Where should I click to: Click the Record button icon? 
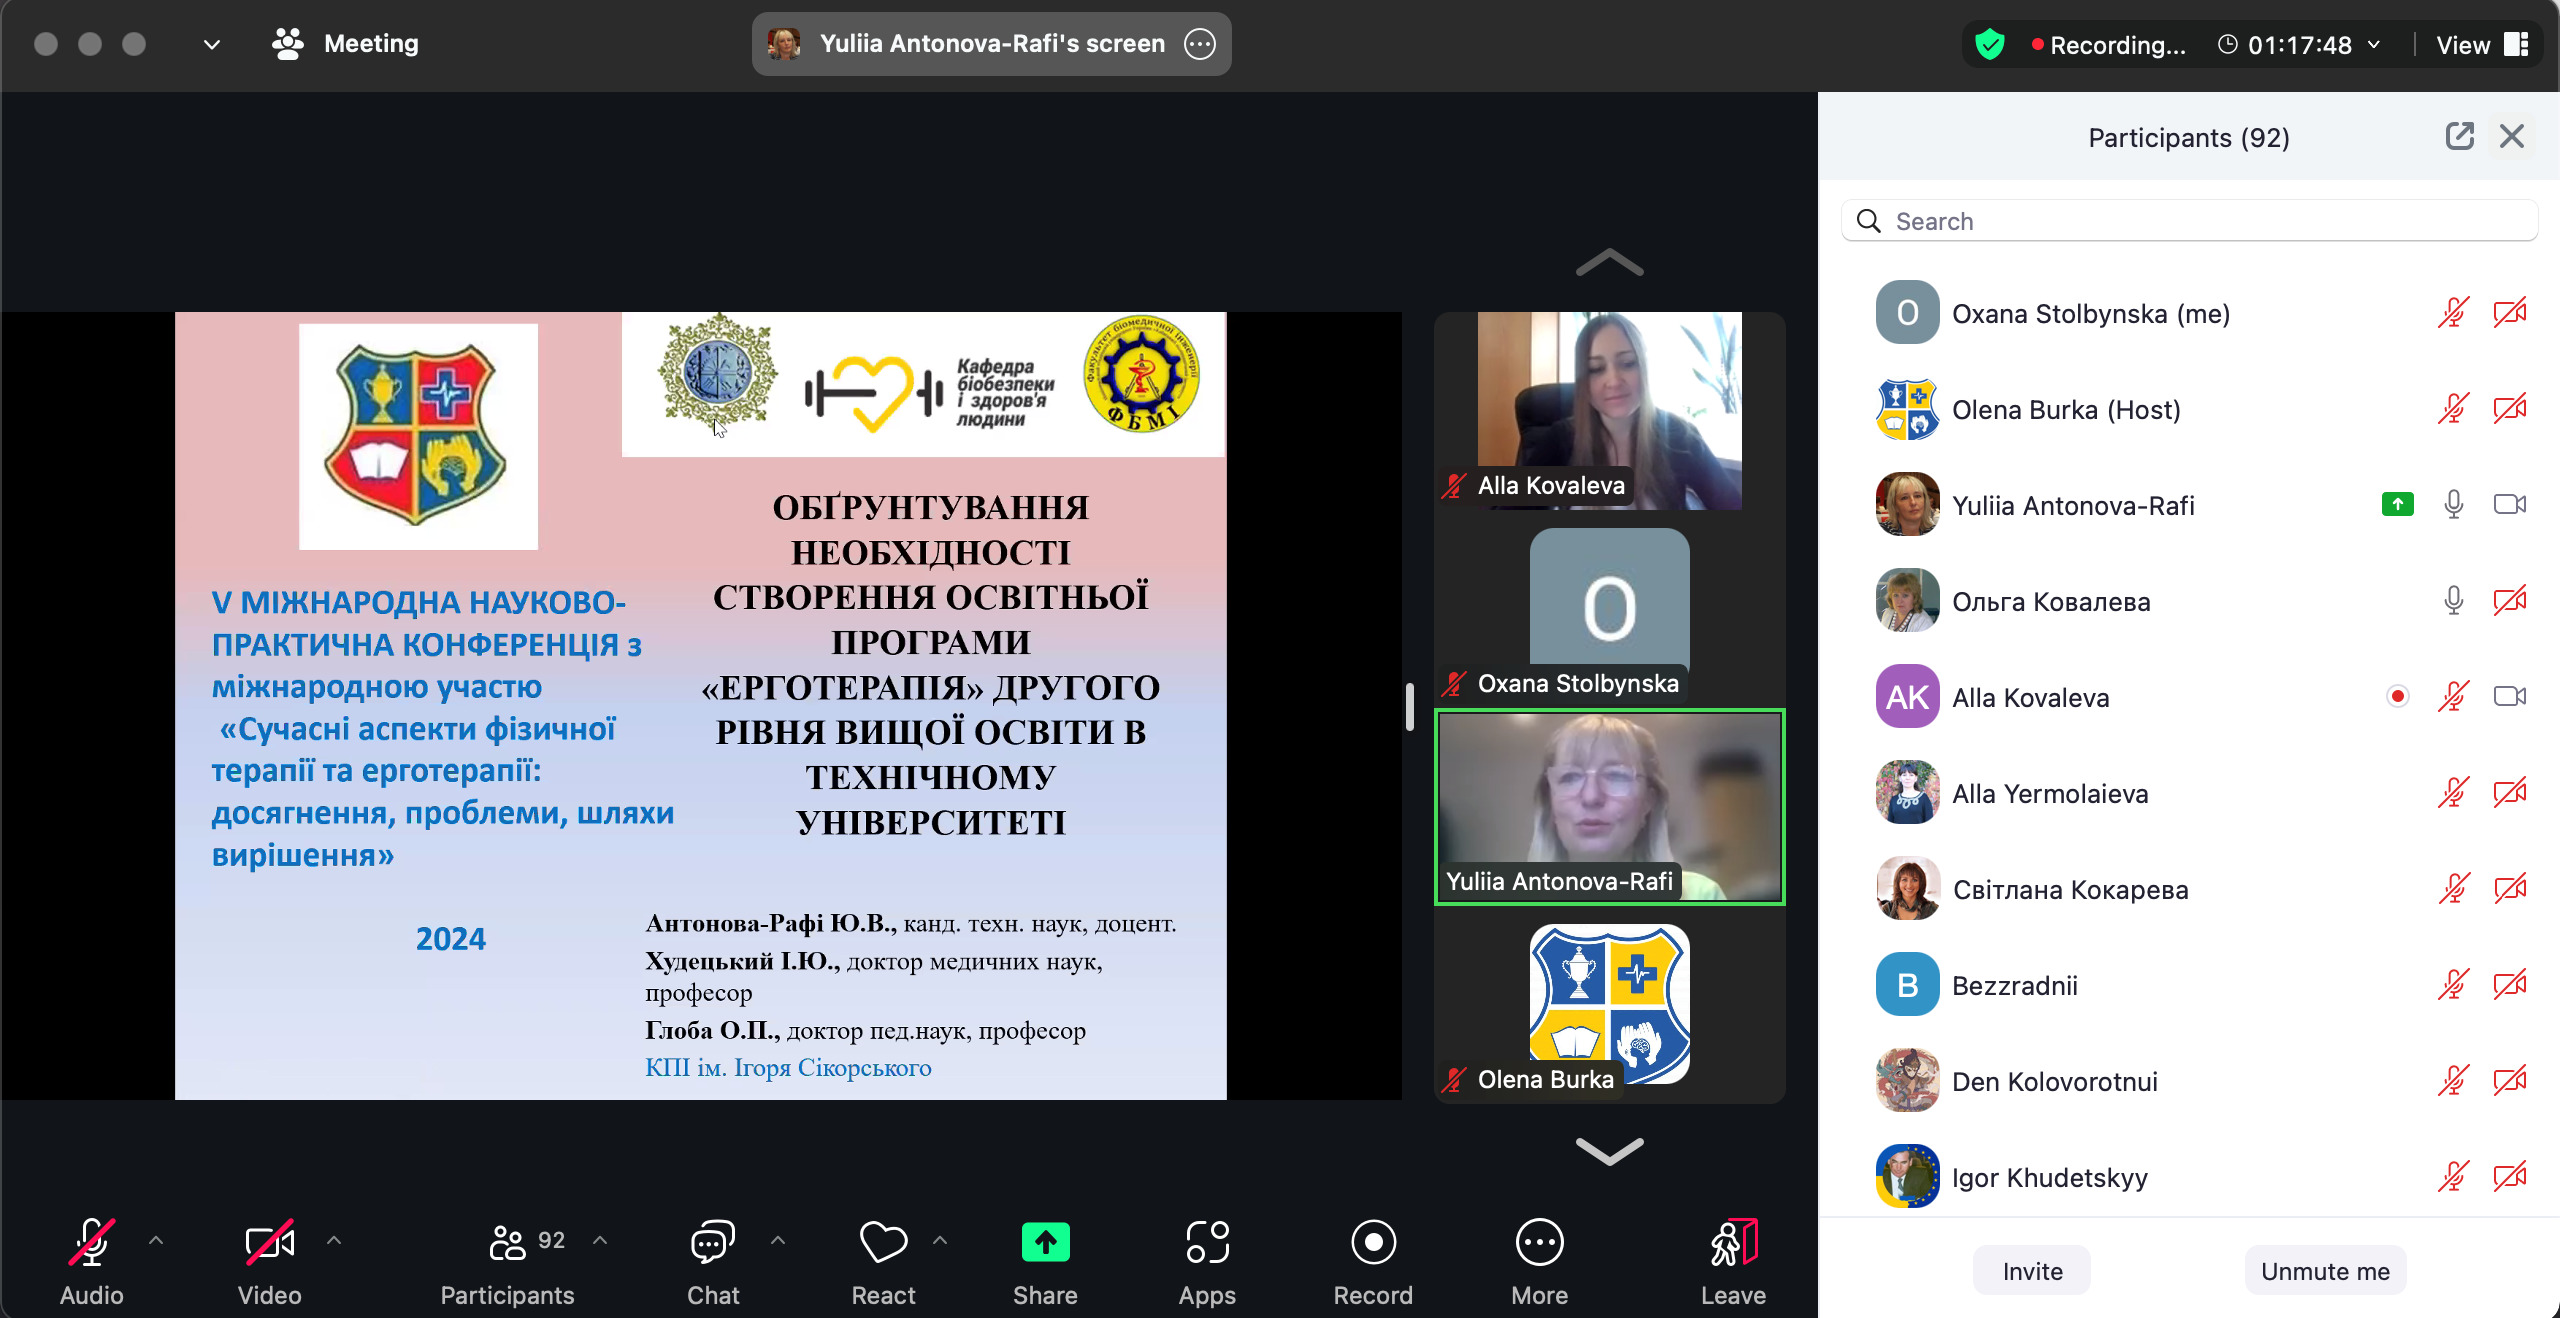[1373, 1243]
